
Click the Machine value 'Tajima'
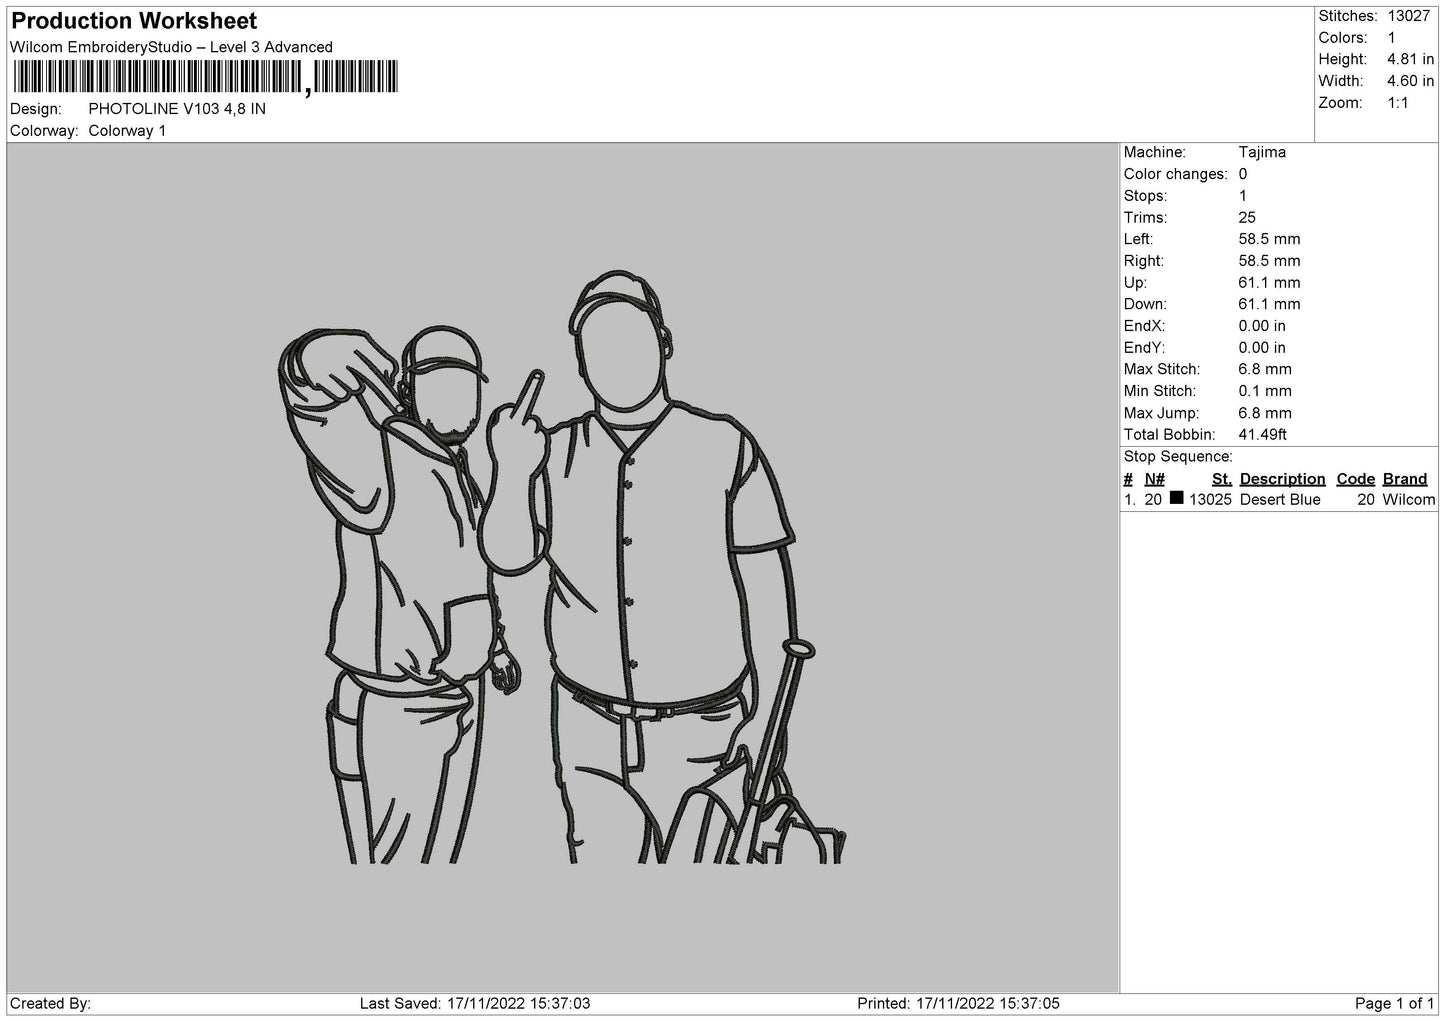[x=1262, y=153]
